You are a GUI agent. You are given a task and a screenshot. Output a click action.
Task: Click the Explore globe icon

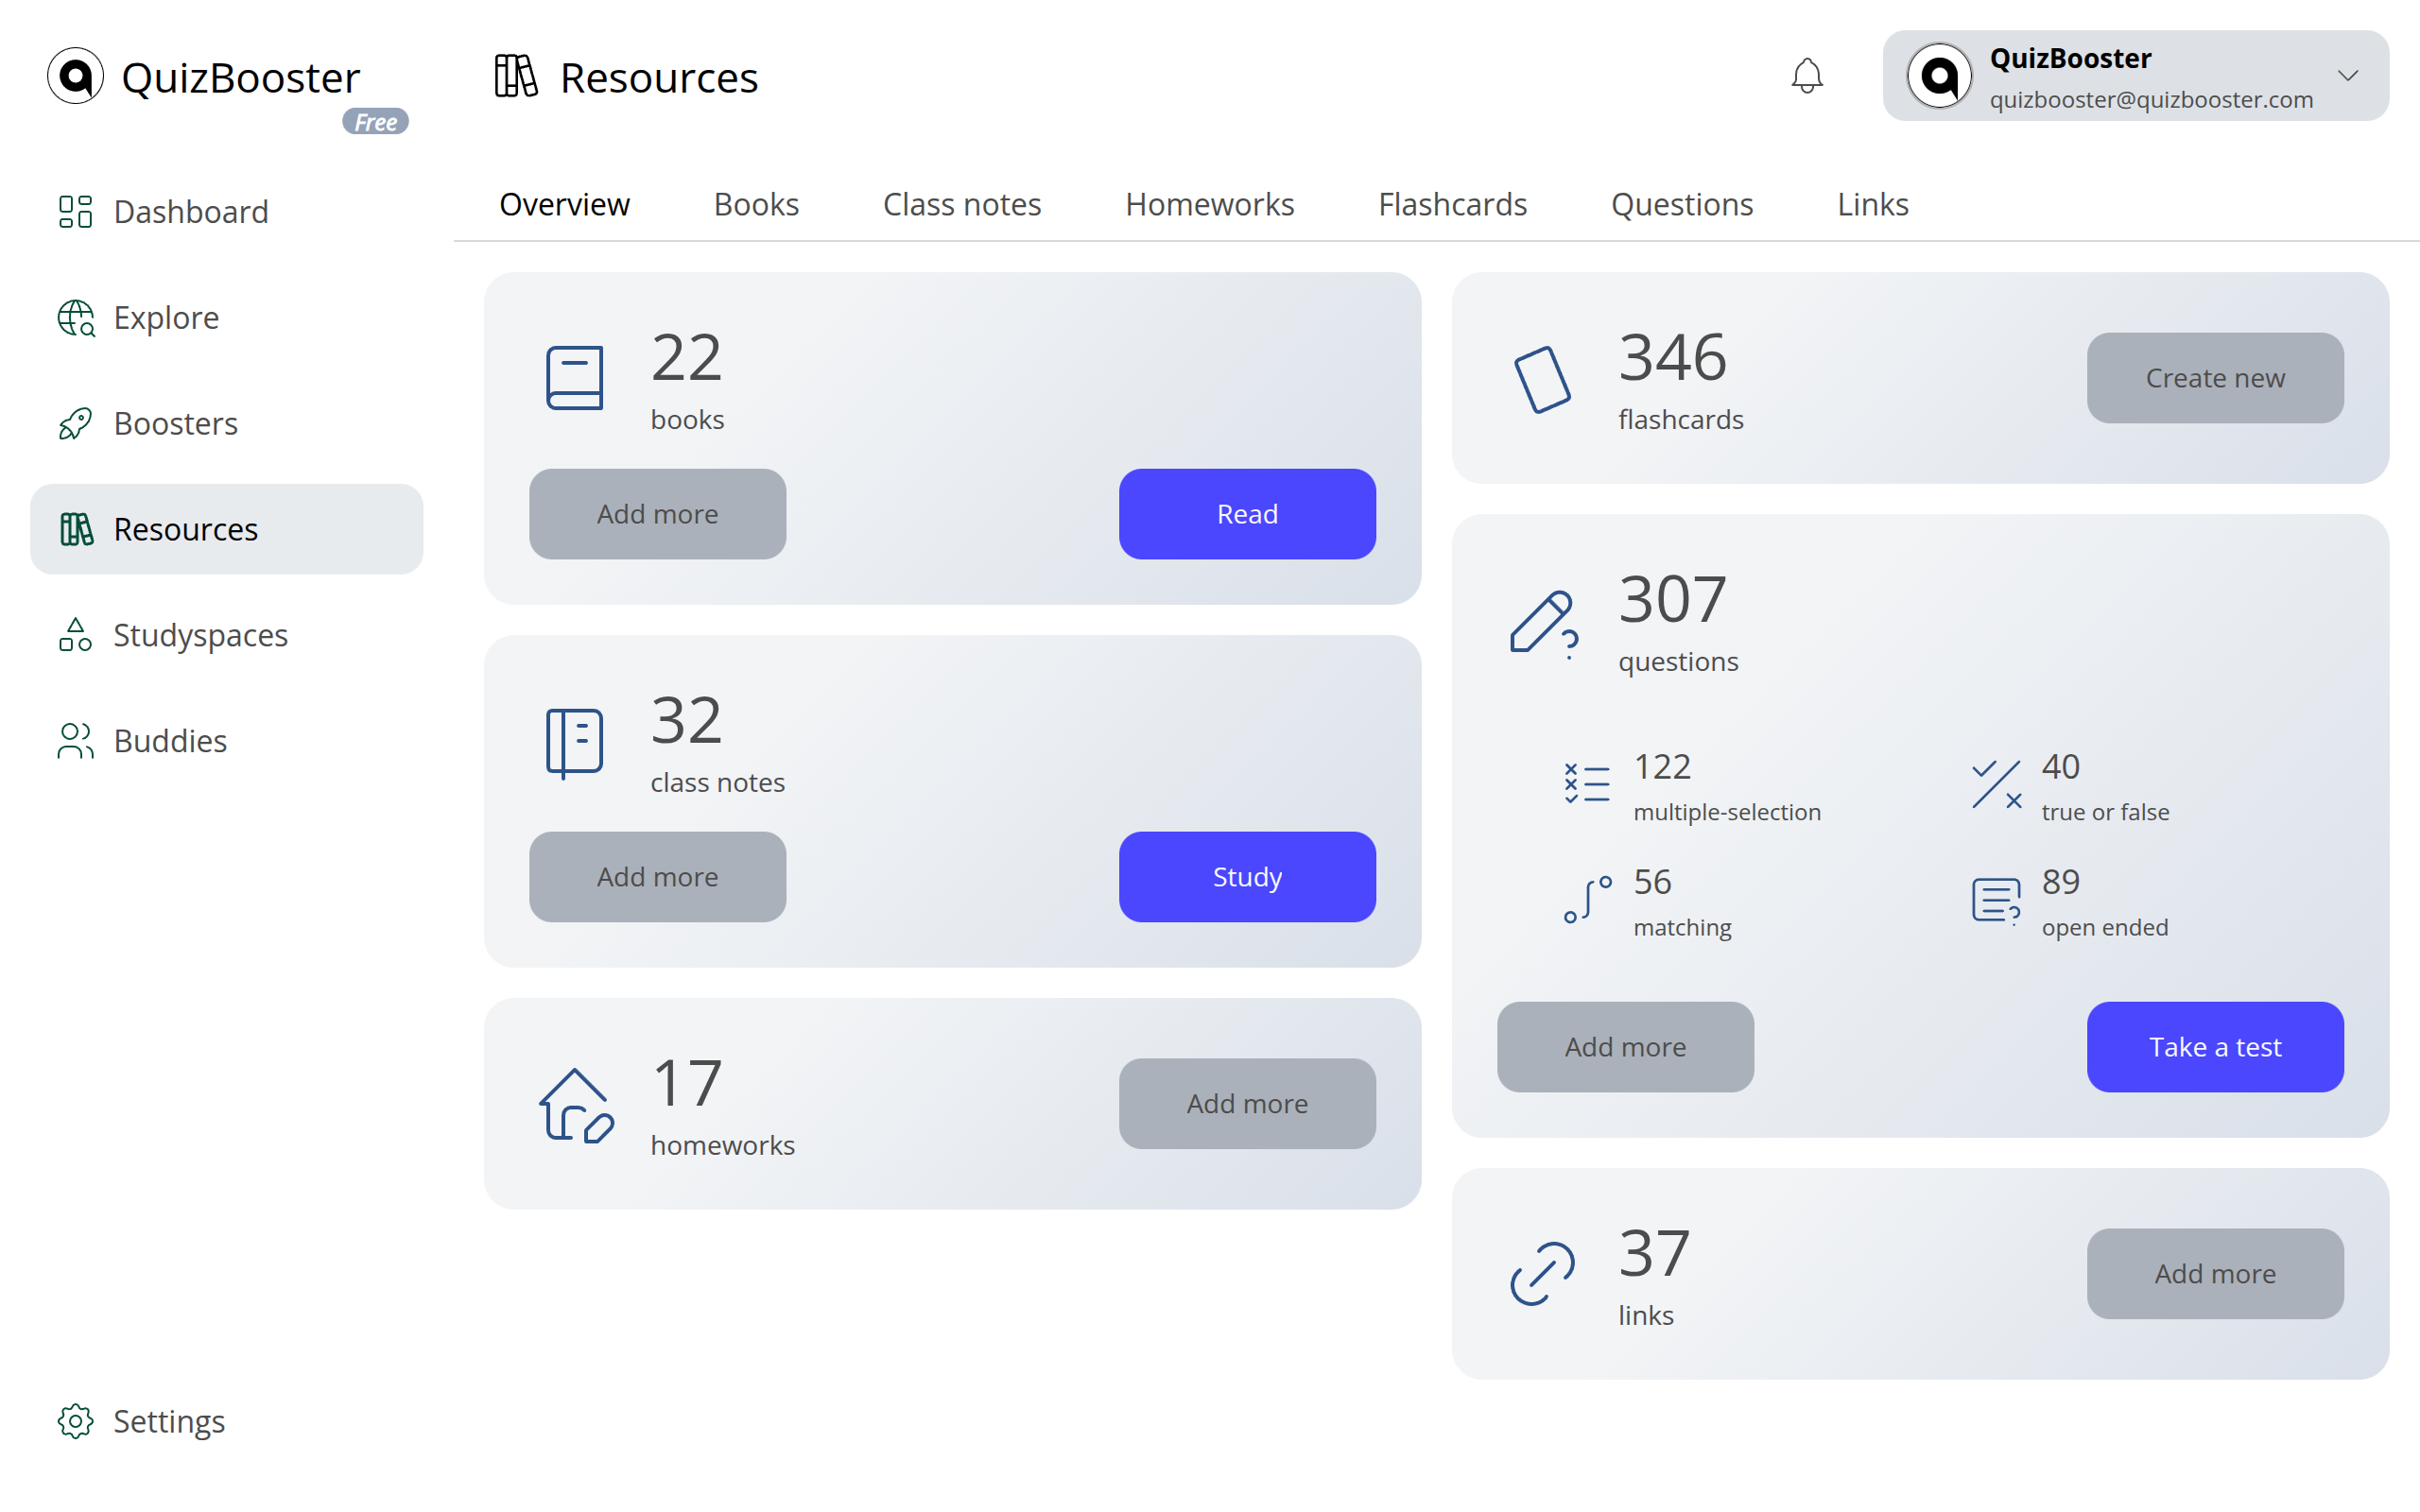76,318
